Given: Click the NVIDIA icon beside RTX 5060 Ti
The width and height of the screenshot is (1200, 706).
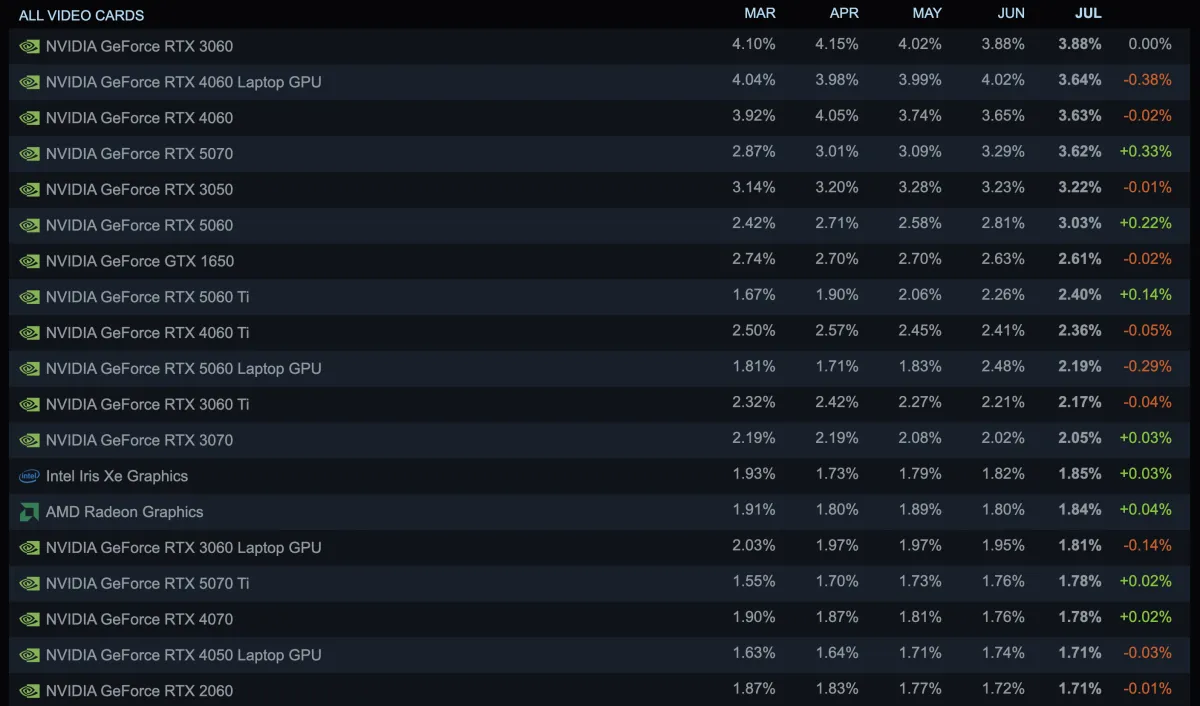Looking at the screenshot, I should [29, 297].
